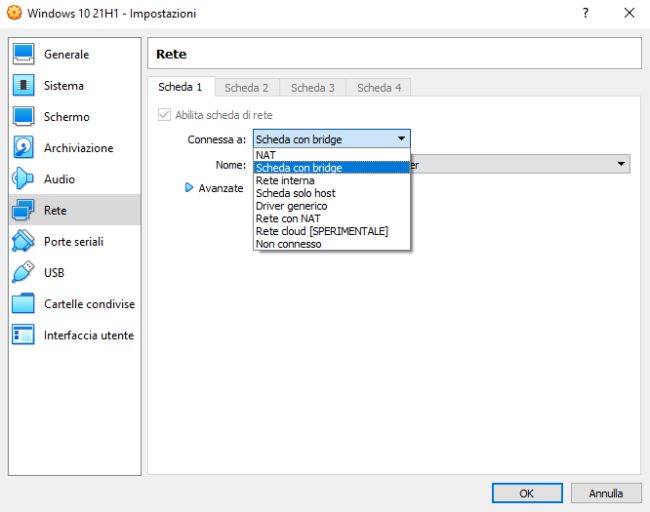Click the Rete label in sidebar
Image resolution: width=650 pixels, height=512 pixels.
point(55,210)
